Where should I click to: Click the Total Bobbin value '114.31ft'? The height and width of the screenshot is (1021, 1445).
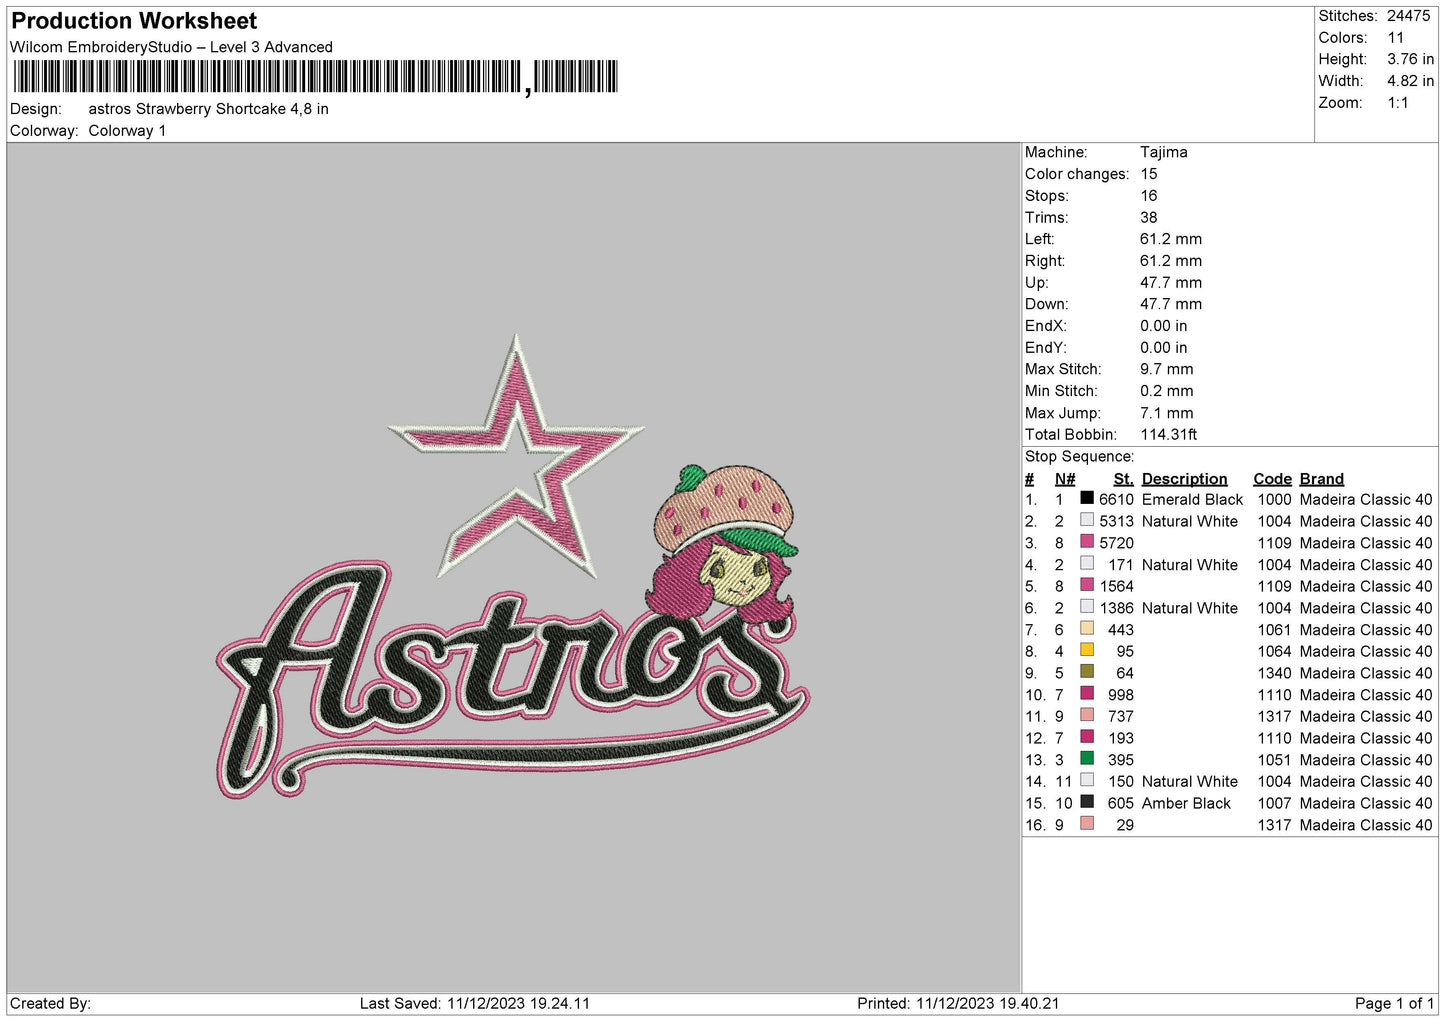1169,434
